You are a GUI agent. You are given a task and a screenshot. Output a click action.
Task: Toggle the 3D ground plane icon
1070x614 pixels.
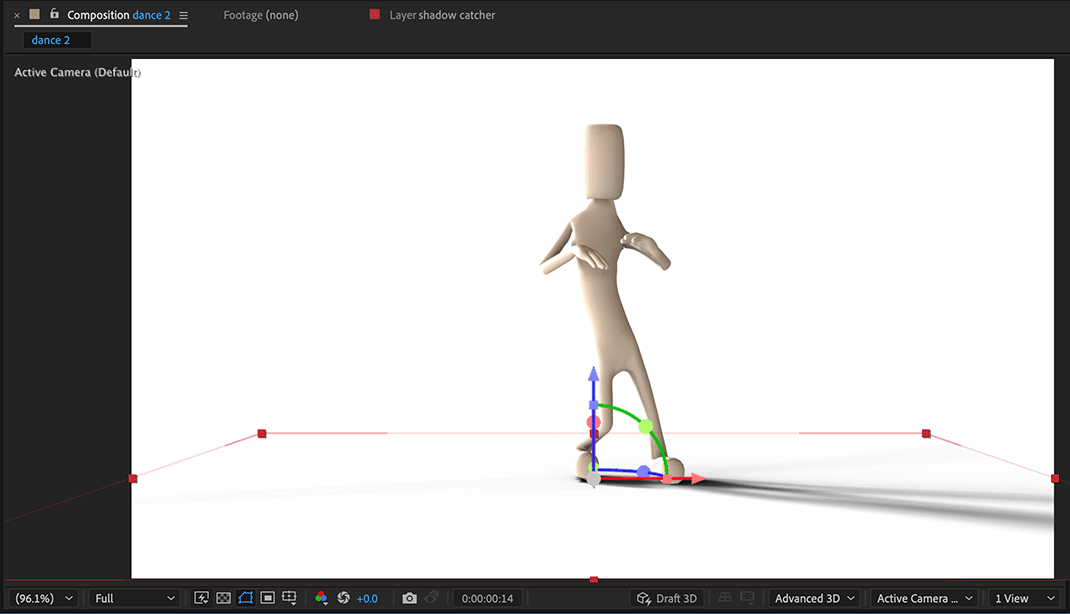725,598
